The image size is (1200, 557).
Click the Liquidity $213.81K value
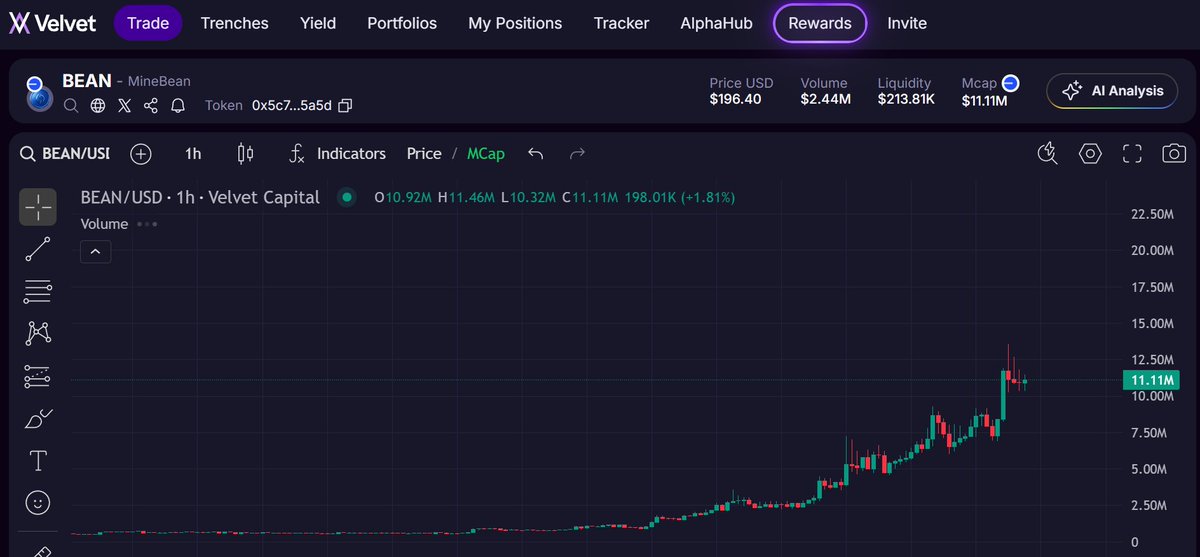click(x=906, y=100)
